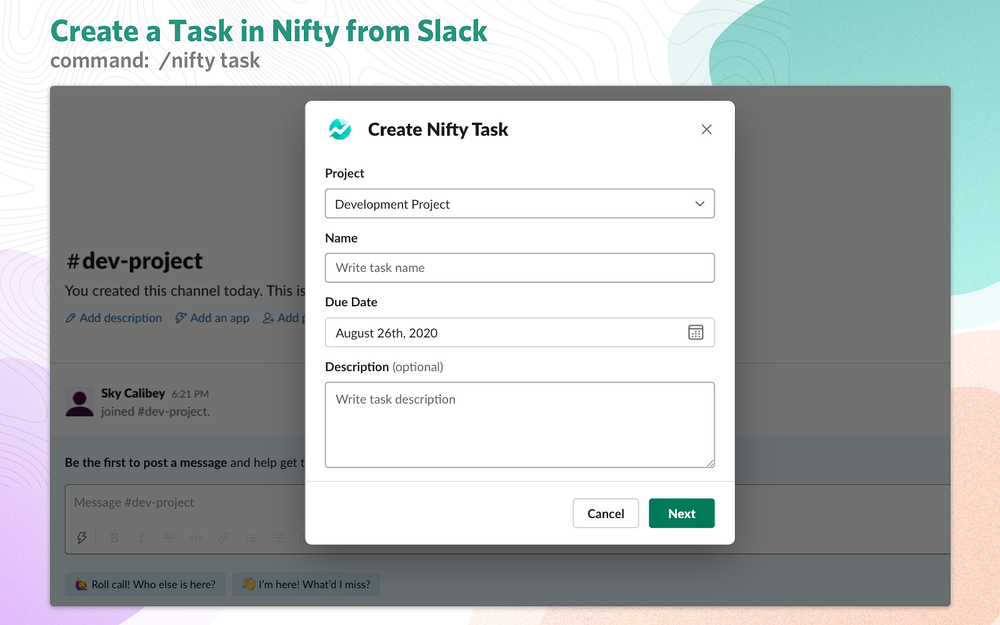This screenshot has width=1000, height=625.
Task: Open Sky Calibey's avatar
Action: pos(80,402)
